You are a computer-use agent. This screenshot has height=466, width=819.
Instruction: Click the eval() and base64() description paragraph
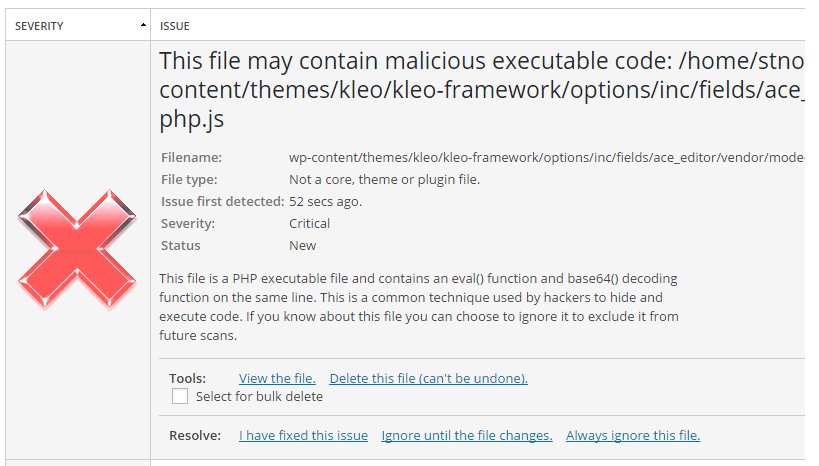coord(419,307)
